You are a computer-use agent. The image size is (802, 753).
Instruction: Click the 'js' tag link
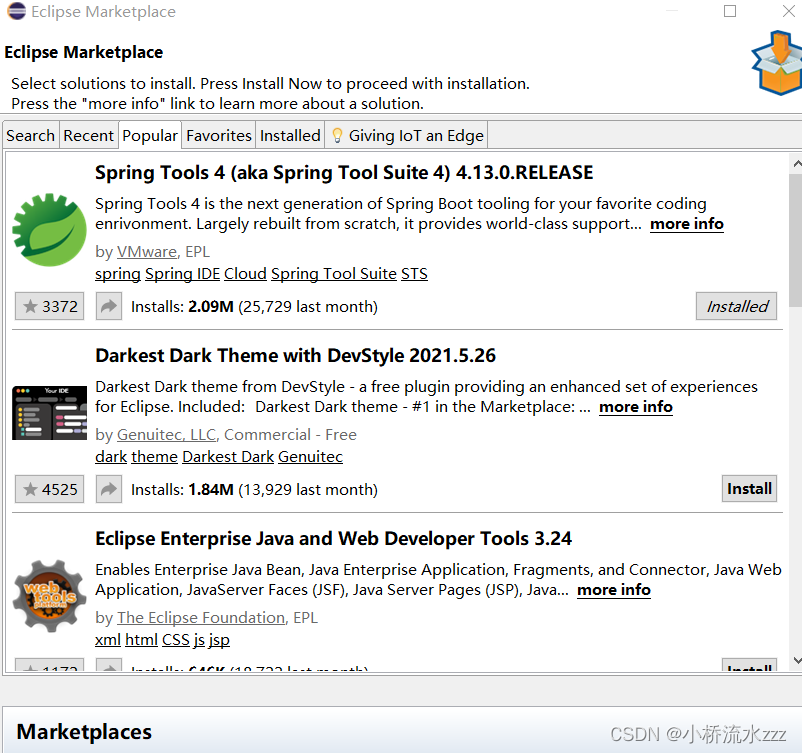click(199, 640)
